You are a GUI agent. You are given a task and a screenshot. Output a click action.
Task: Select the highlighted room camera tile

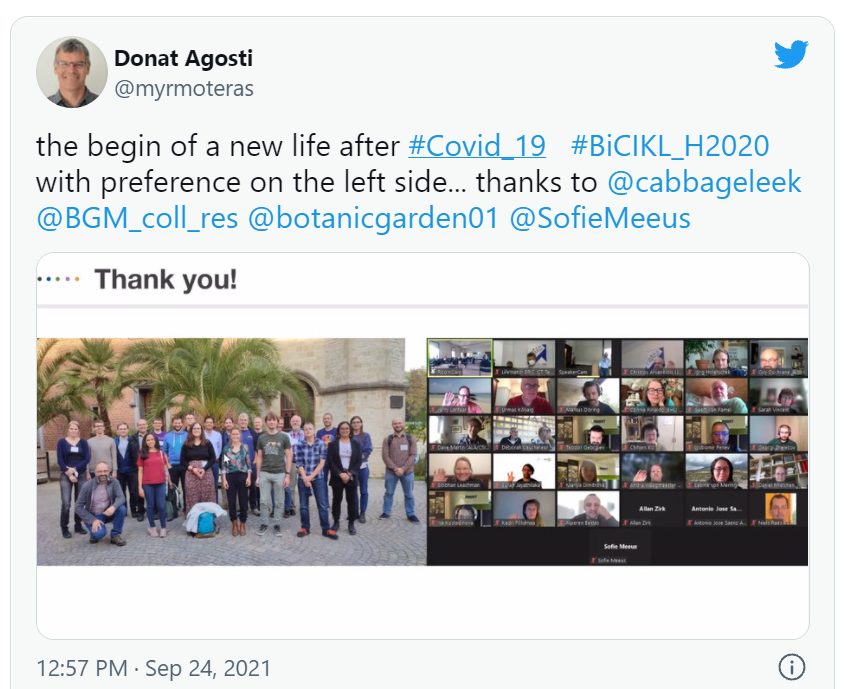point(460,357)
